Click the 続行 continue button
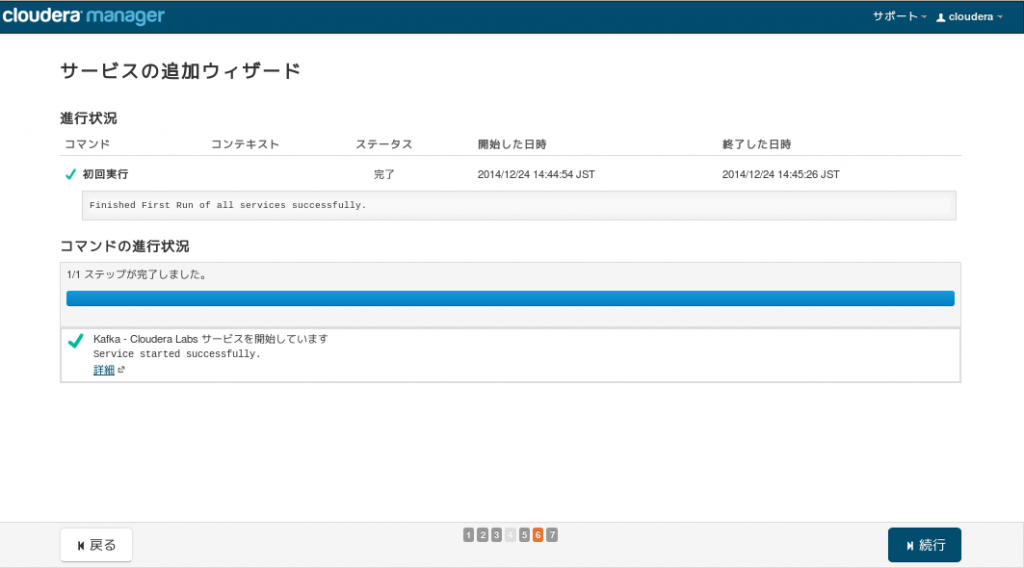The width and height of the screenshot is (1024, 568). [924, 544]
